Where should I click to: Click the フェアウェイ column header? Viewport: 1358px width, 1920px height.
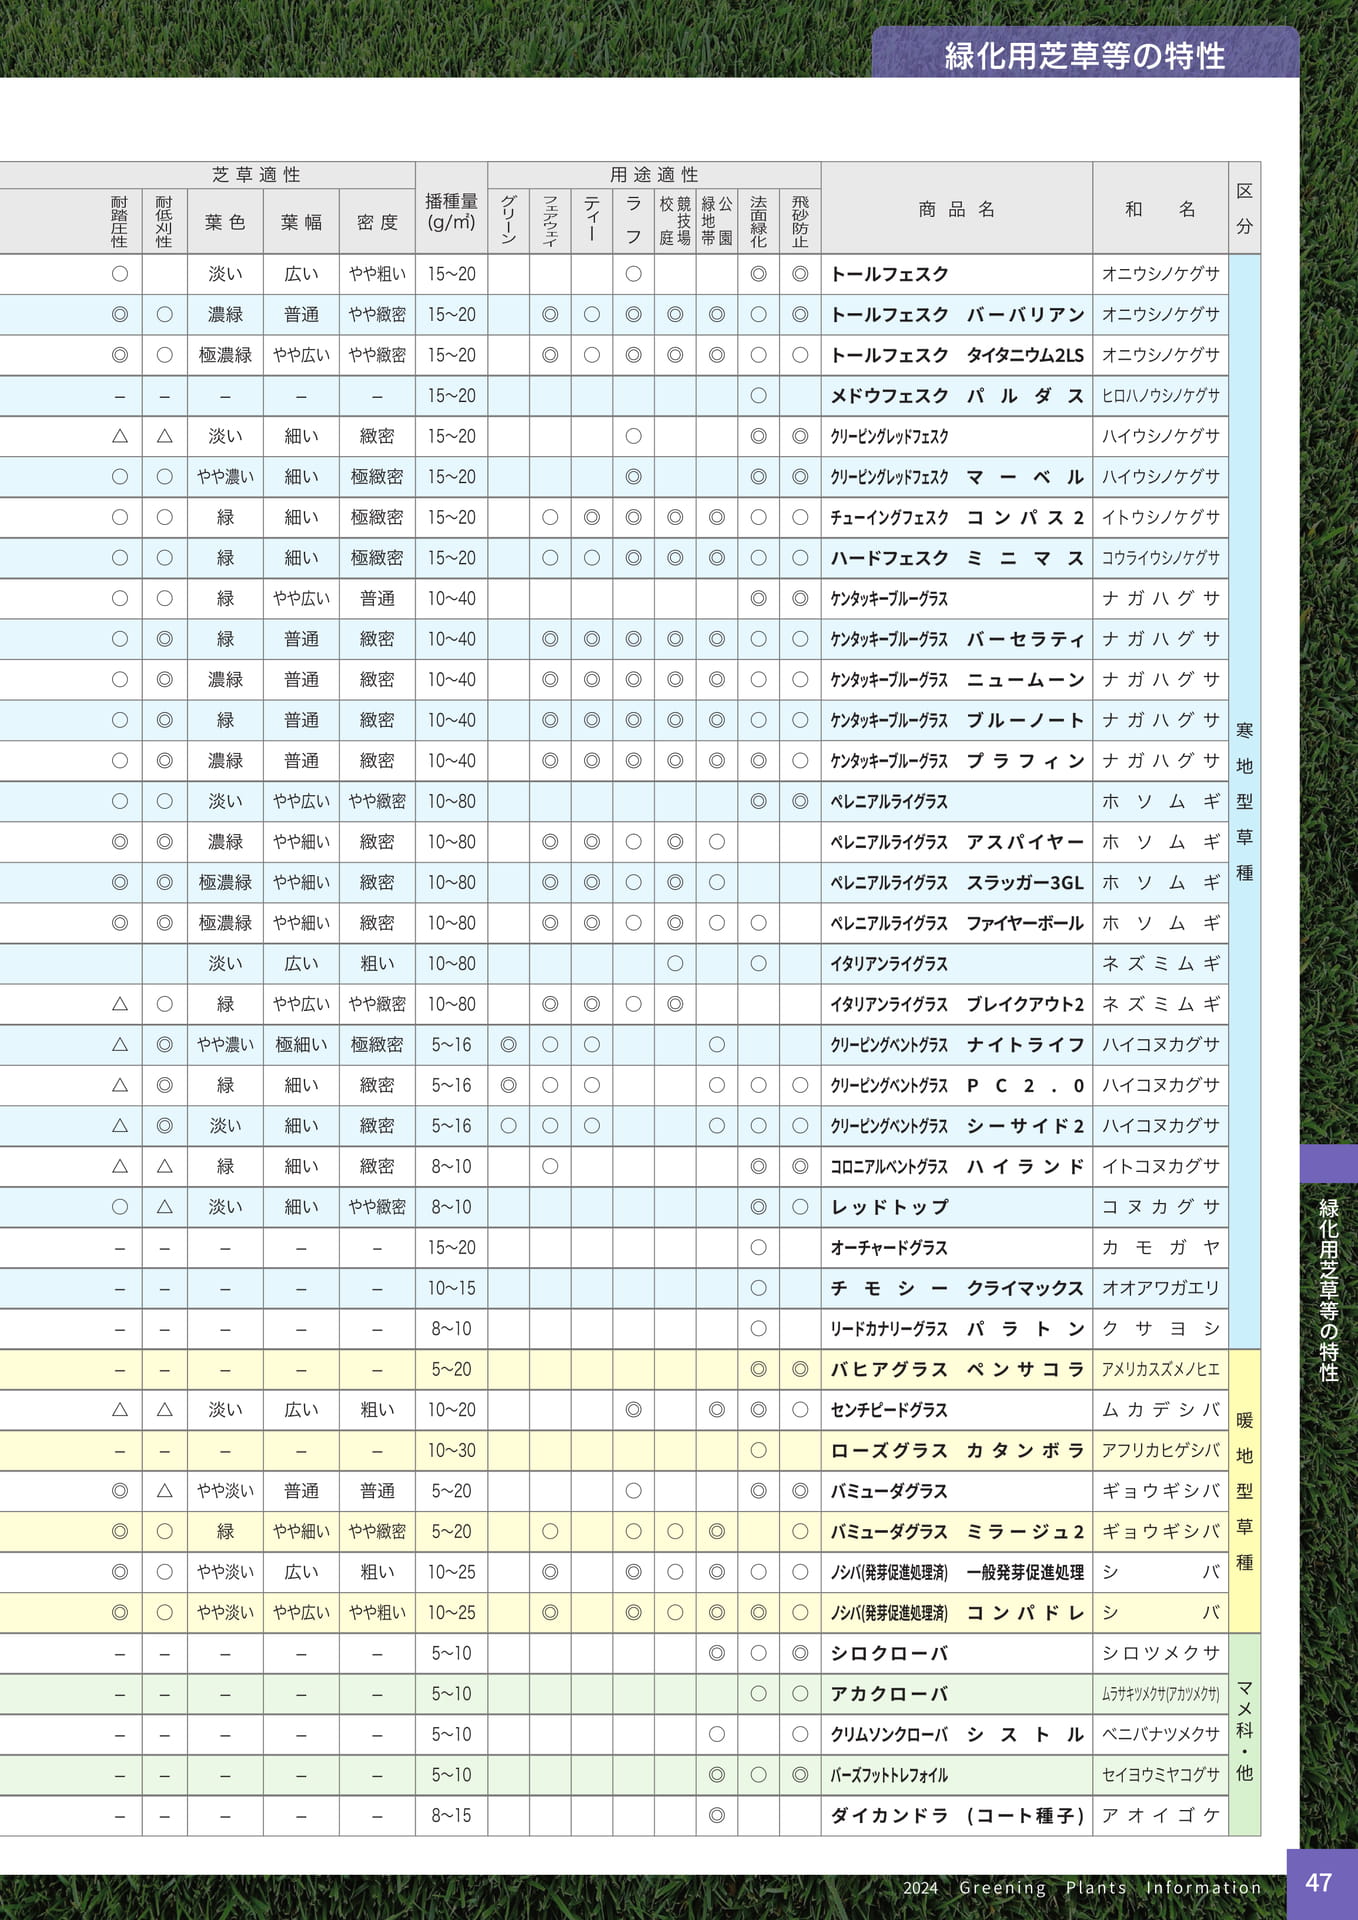550,221
